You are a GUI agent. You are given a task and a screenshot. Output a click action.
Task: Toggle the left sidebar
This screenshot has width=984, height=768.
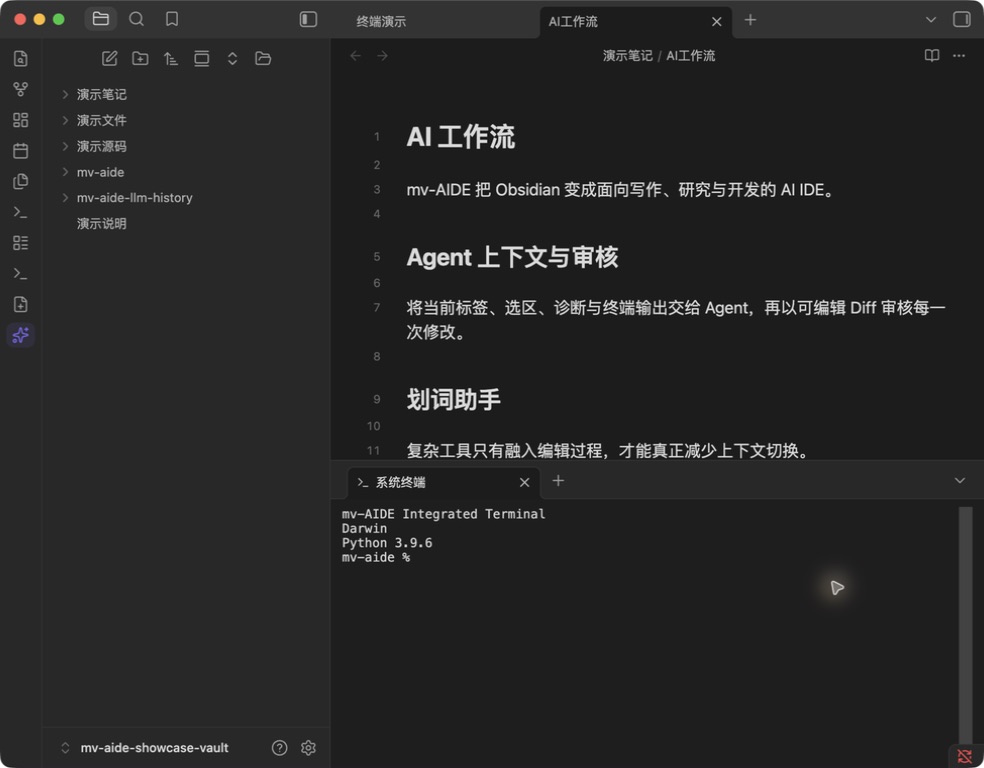pos(308,19)
